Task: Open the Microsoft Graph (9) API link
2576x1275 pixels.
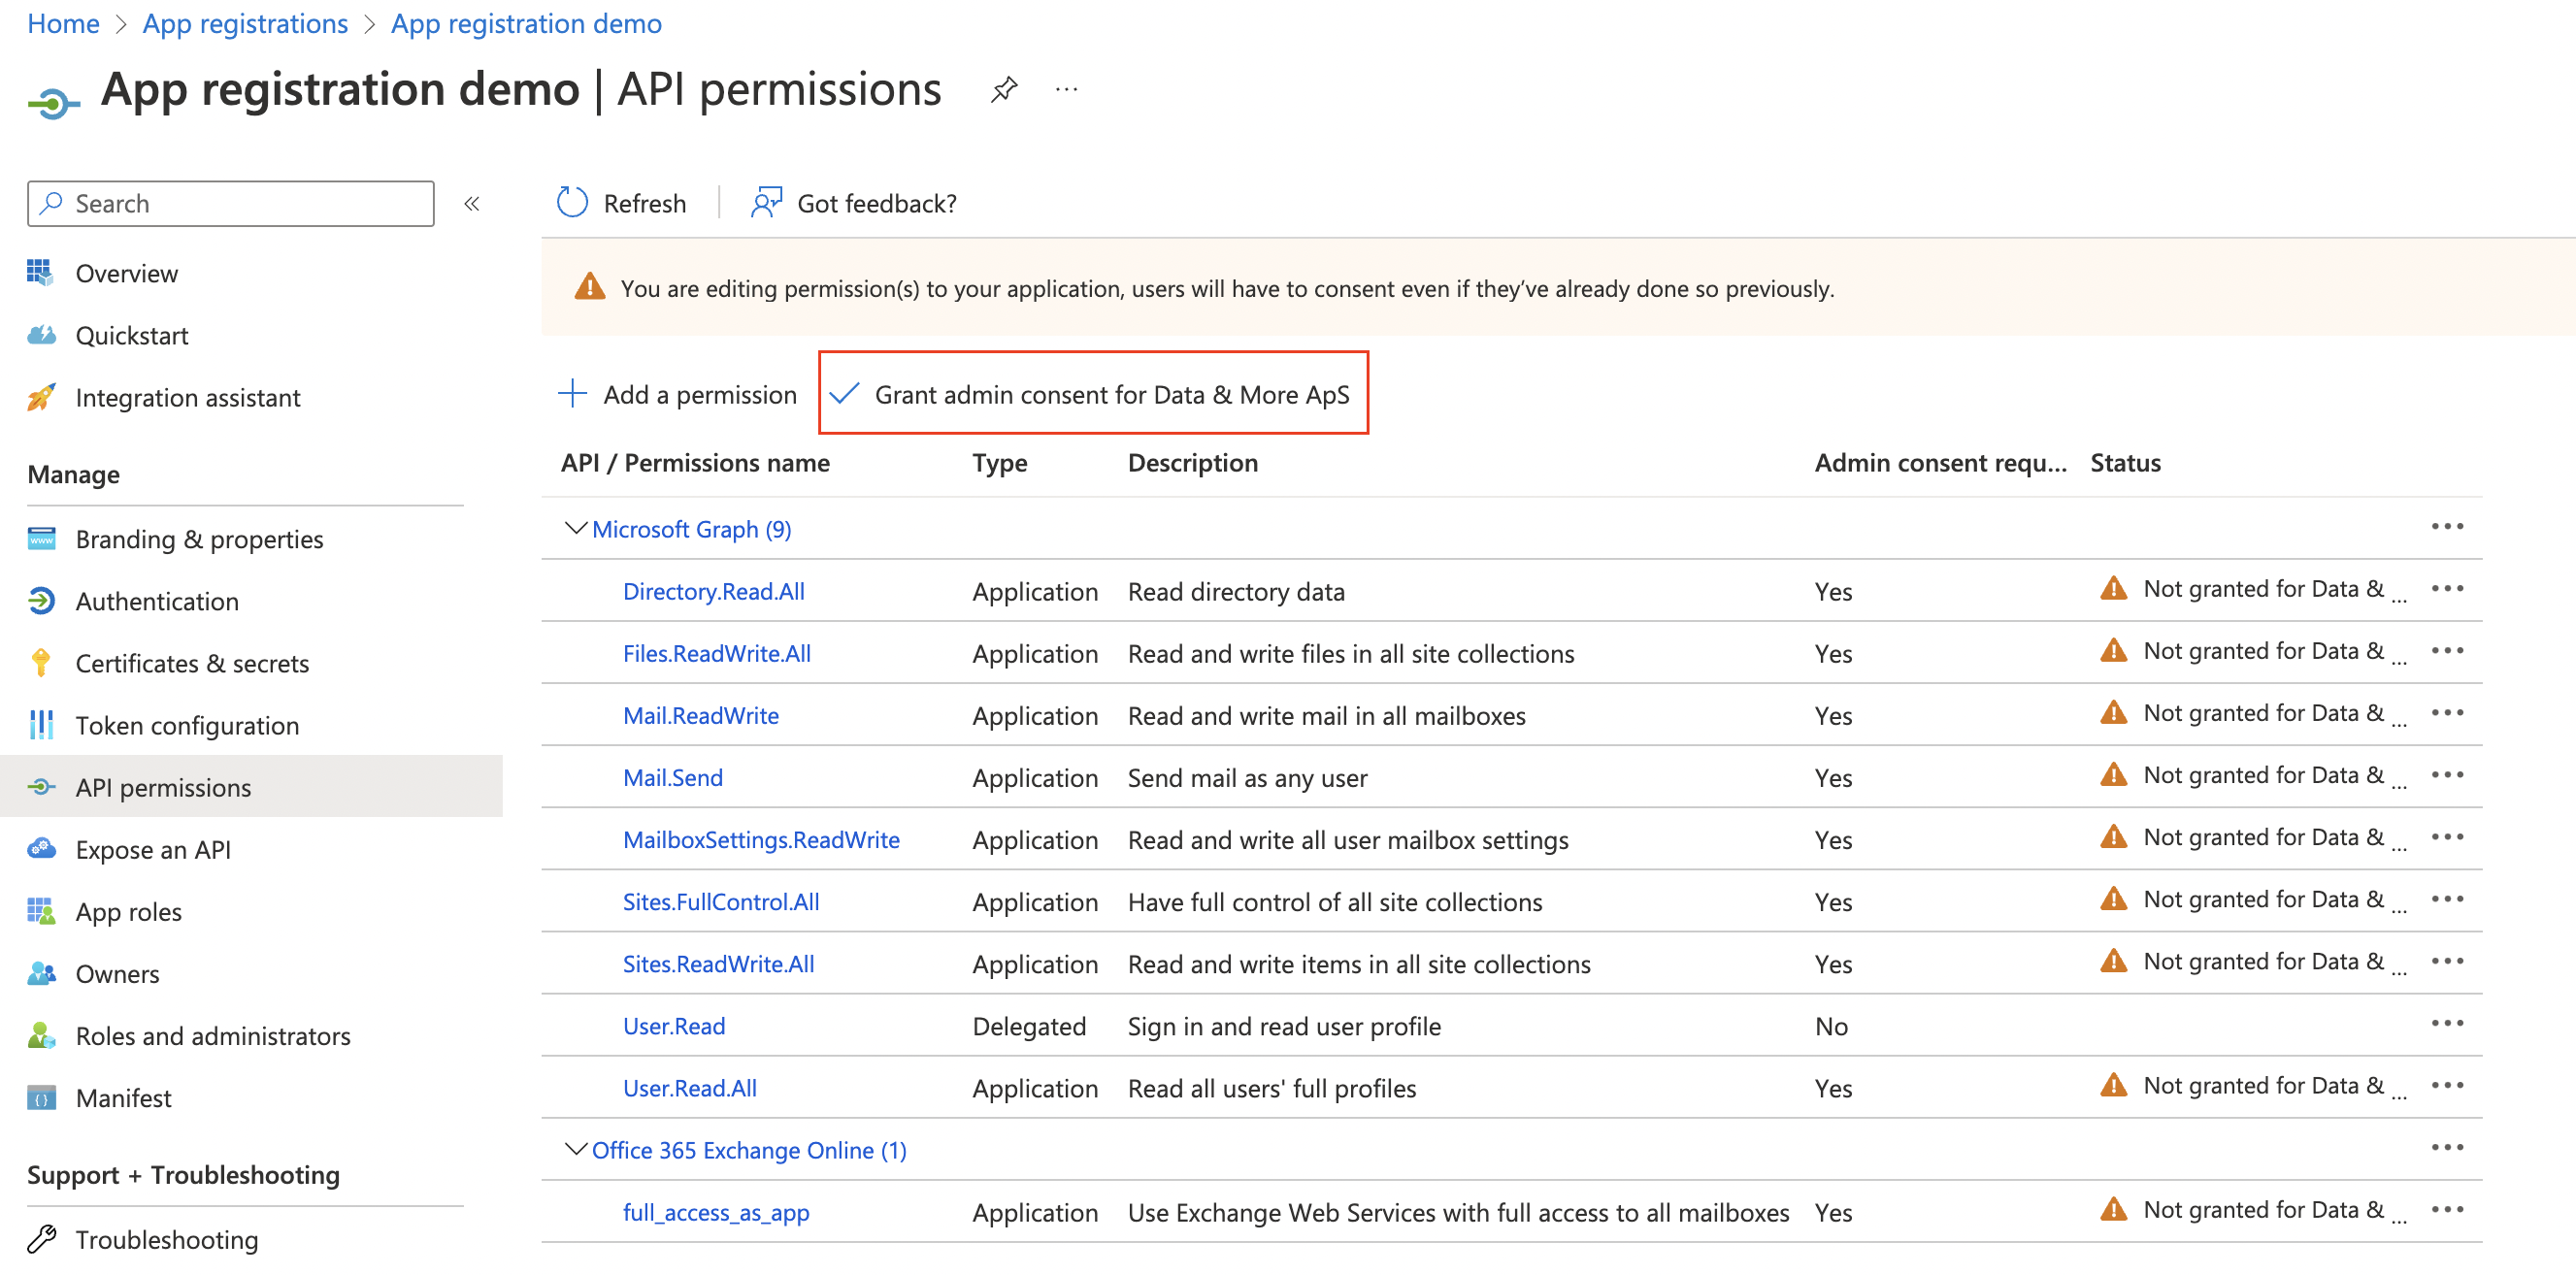Action: click(691, 529)
